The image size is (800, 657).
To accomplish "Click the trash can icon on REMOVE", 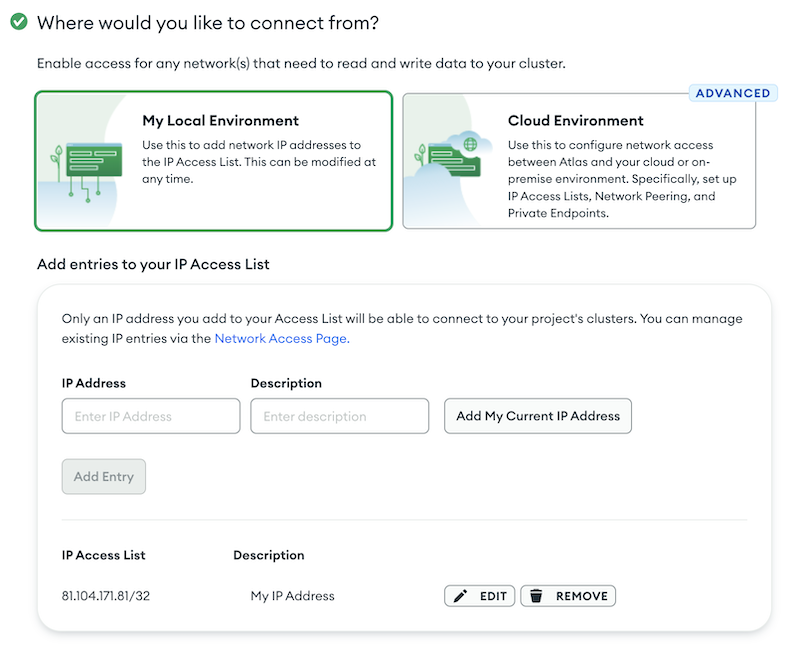I will [x=536, y=596].
